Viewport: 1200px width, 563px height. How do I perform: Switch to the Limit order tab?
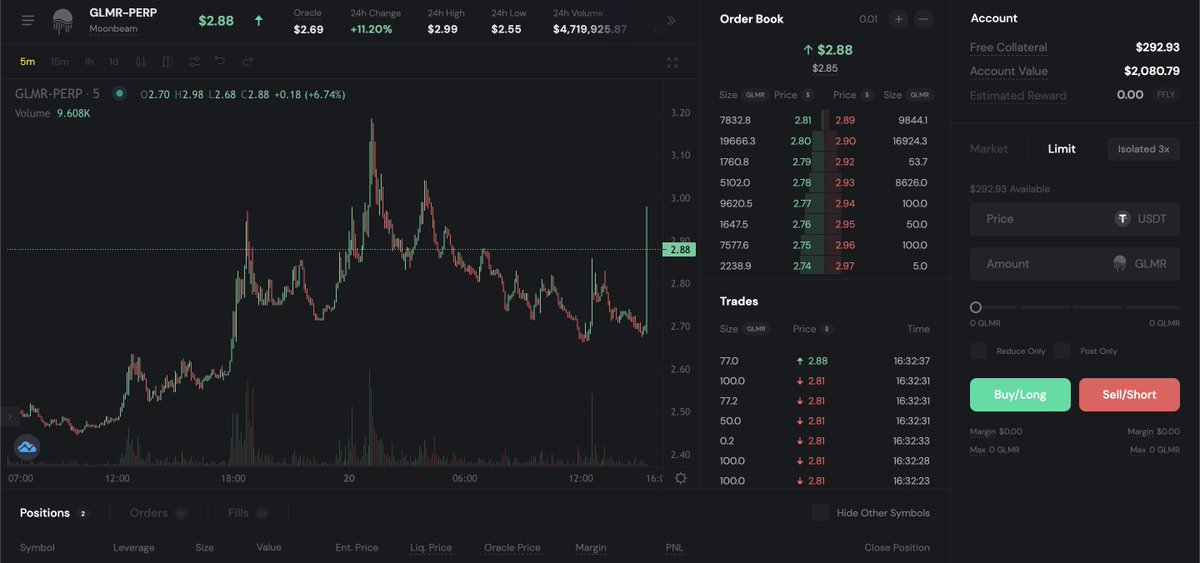1062,149
